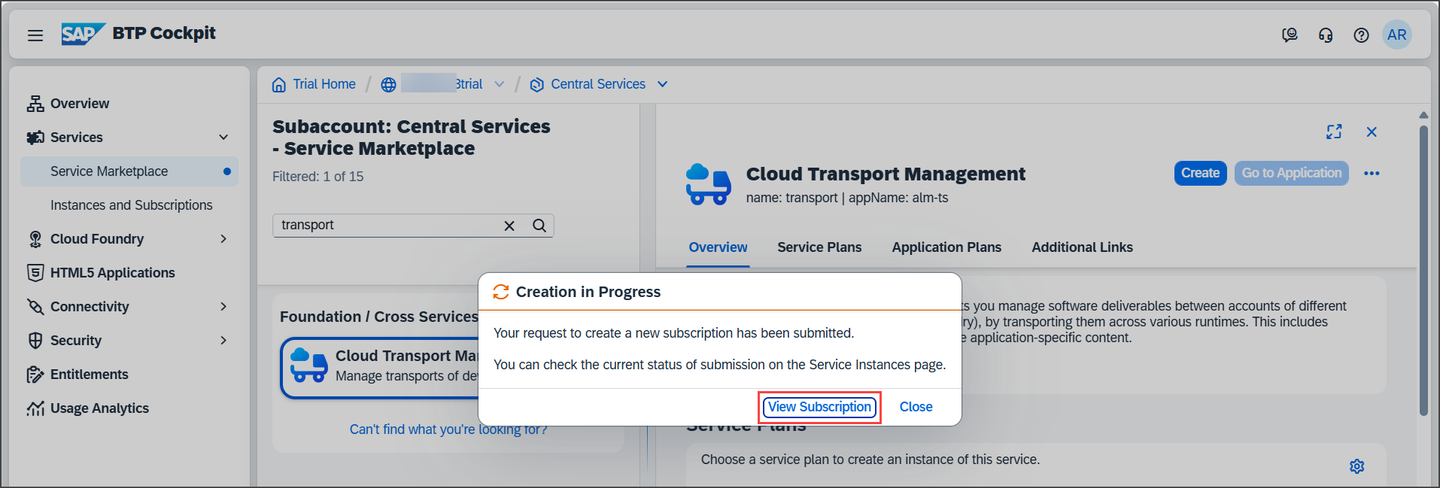
Task: Click the blue Create button
Action: [x=1200, y=173]
